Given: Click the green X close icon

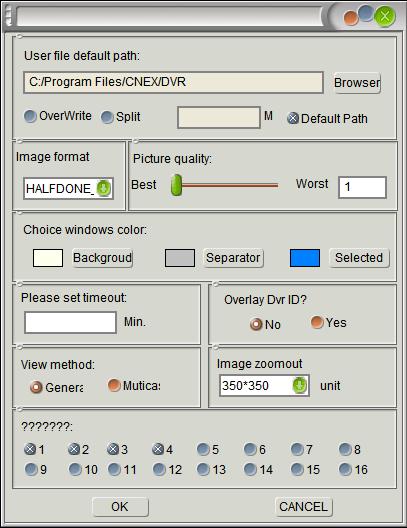Looking at the screenshot, I should tap(385, 16).
